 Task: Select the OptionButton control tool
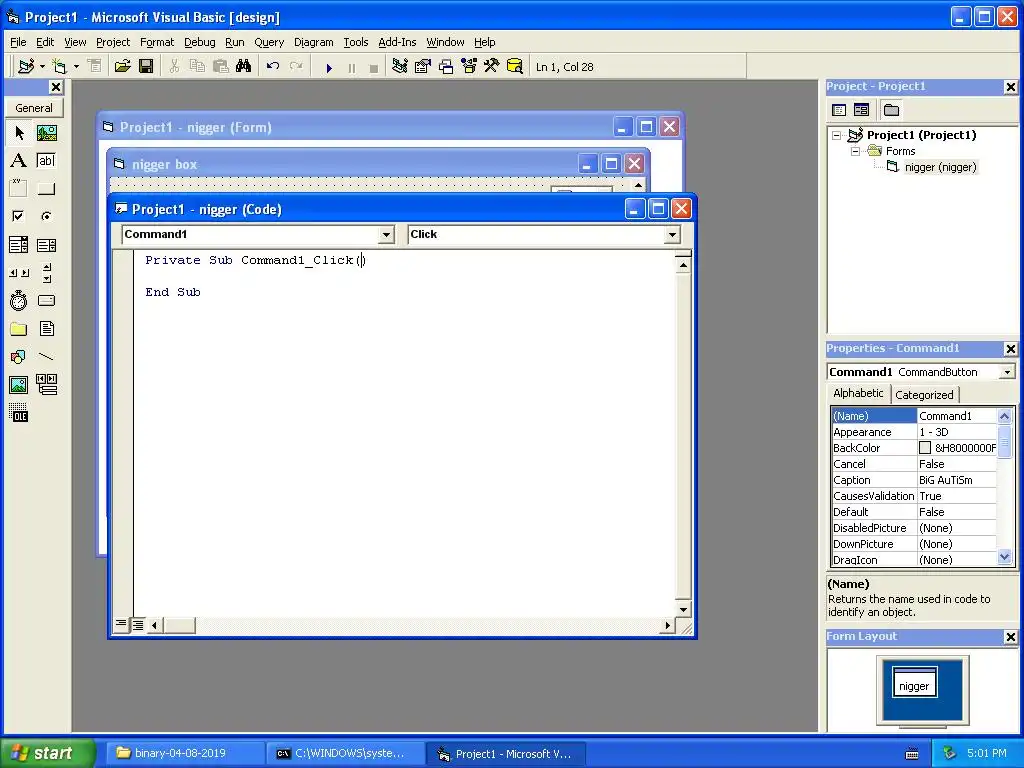[x=46, y=216]
